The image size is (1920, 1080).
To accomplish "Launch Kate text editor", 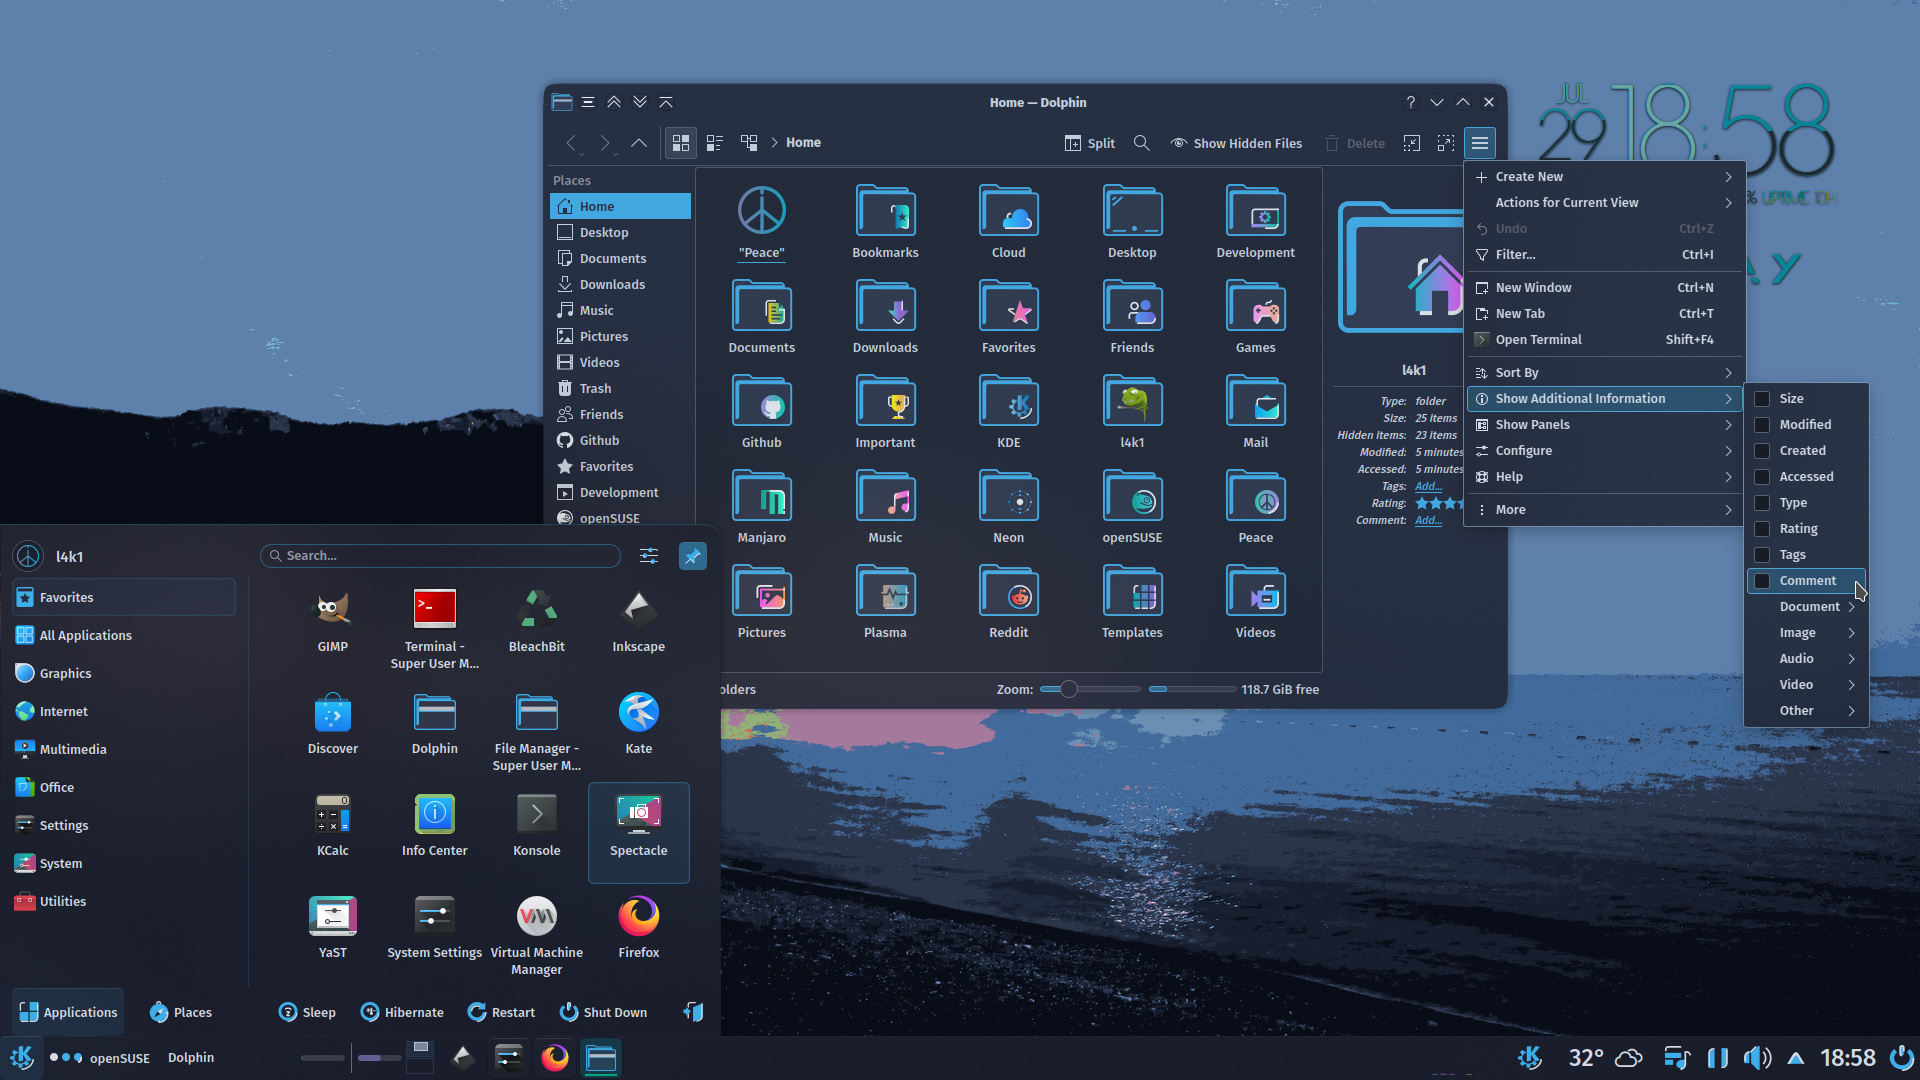I will pyautogui.click(x=639, y=723).
